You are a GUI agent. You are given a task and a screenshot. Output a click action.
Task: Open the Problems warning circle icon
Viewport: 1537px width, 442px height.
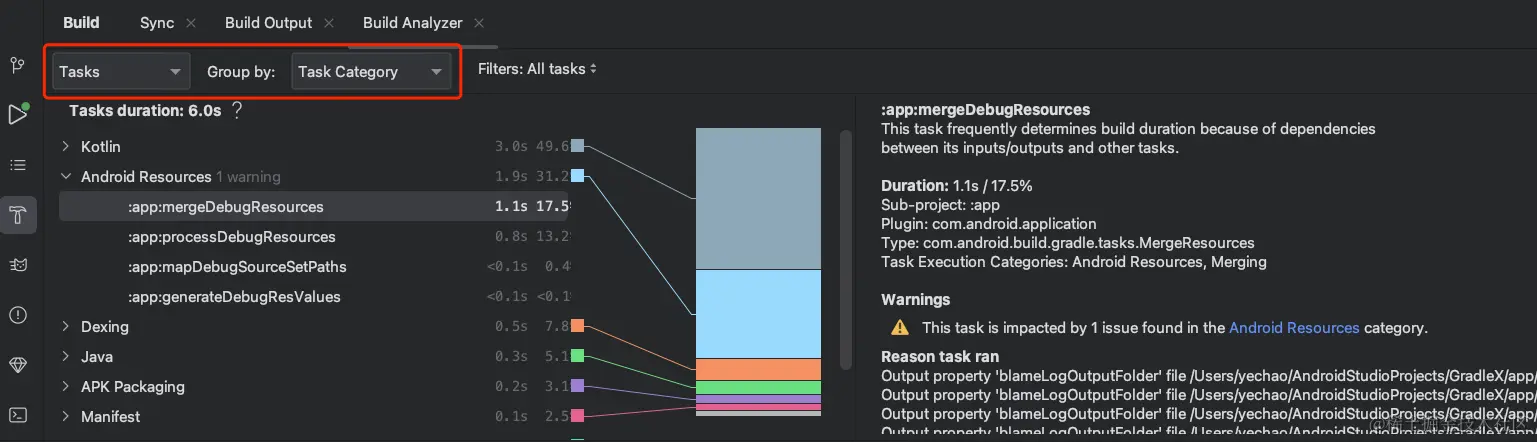pos(17,315)
